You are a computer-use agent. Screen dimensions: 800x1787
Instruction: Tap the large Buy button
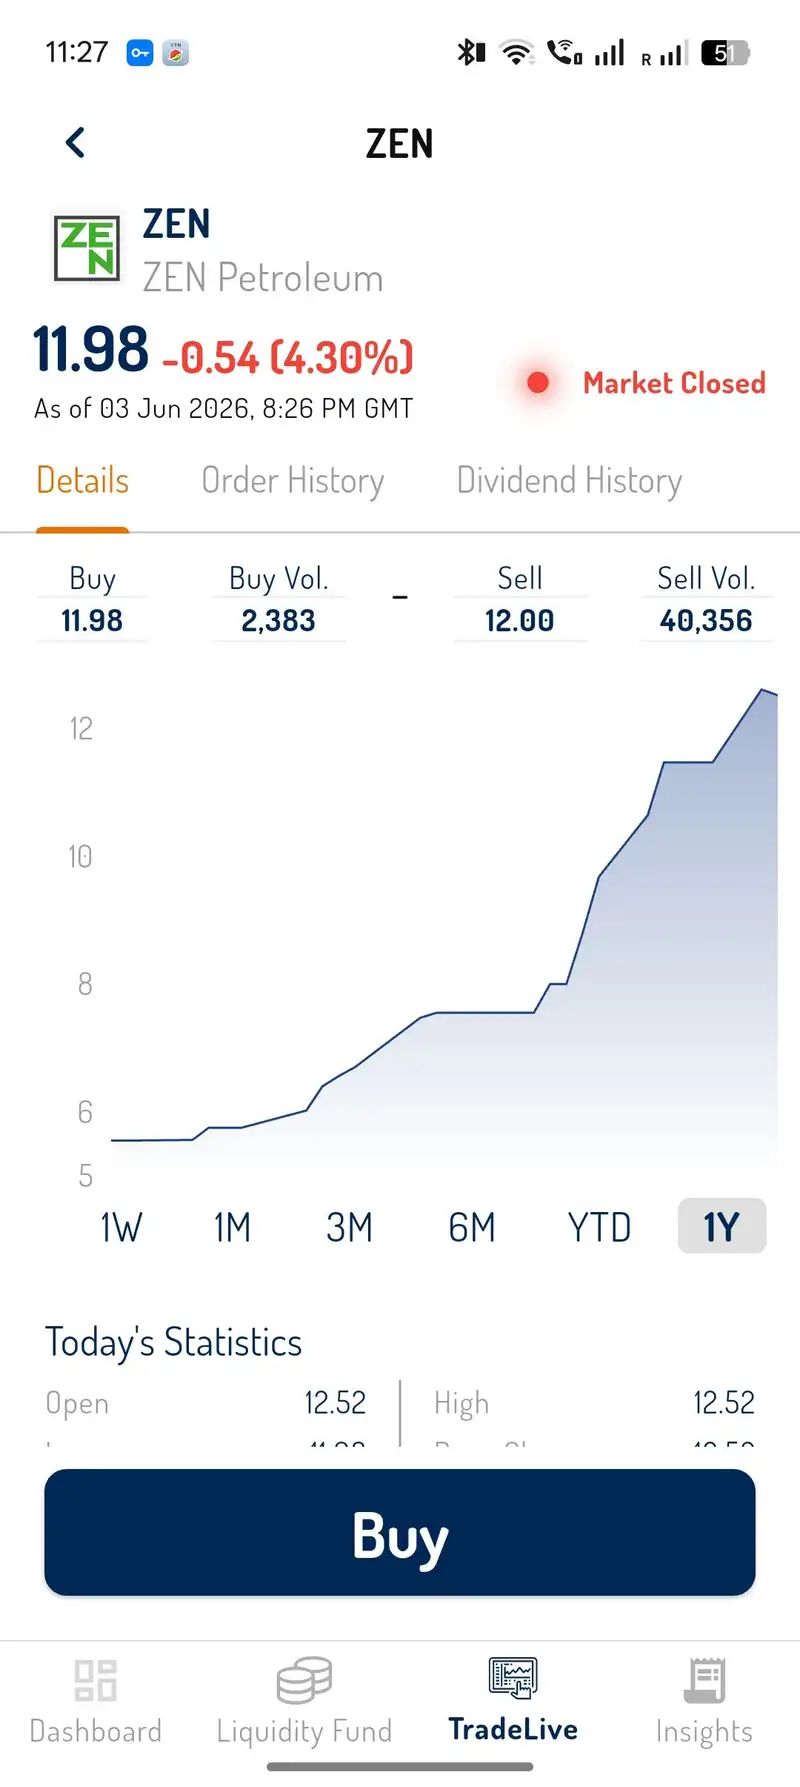tap(400, 1532)
